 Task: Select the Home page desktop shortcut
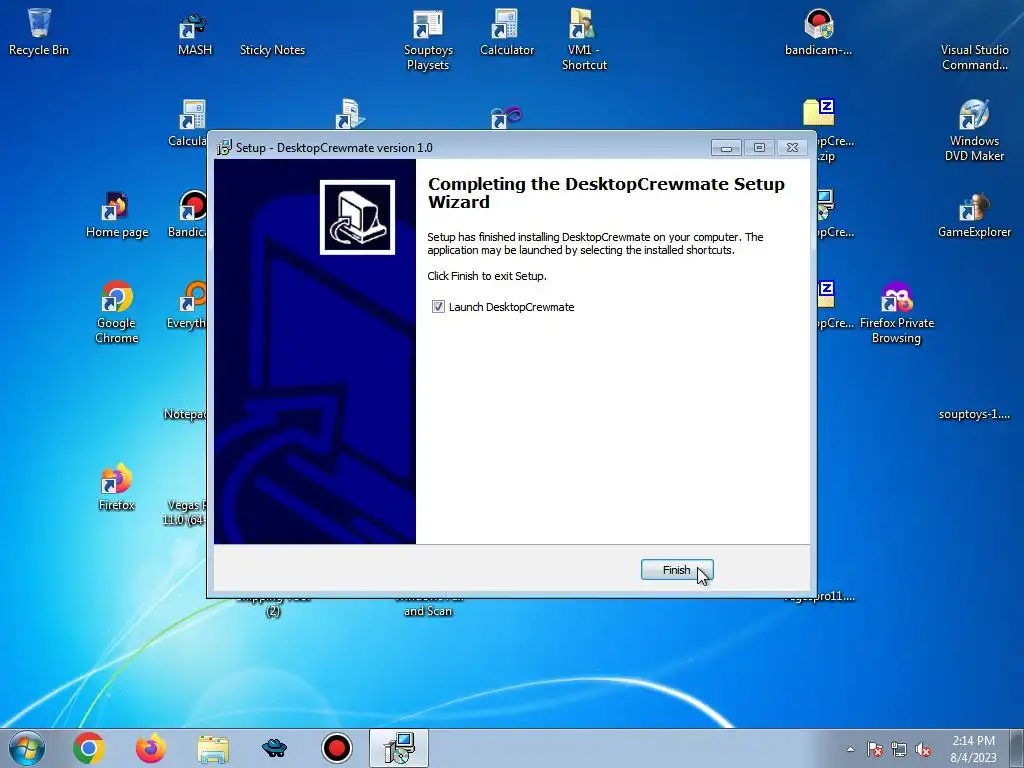117,215
